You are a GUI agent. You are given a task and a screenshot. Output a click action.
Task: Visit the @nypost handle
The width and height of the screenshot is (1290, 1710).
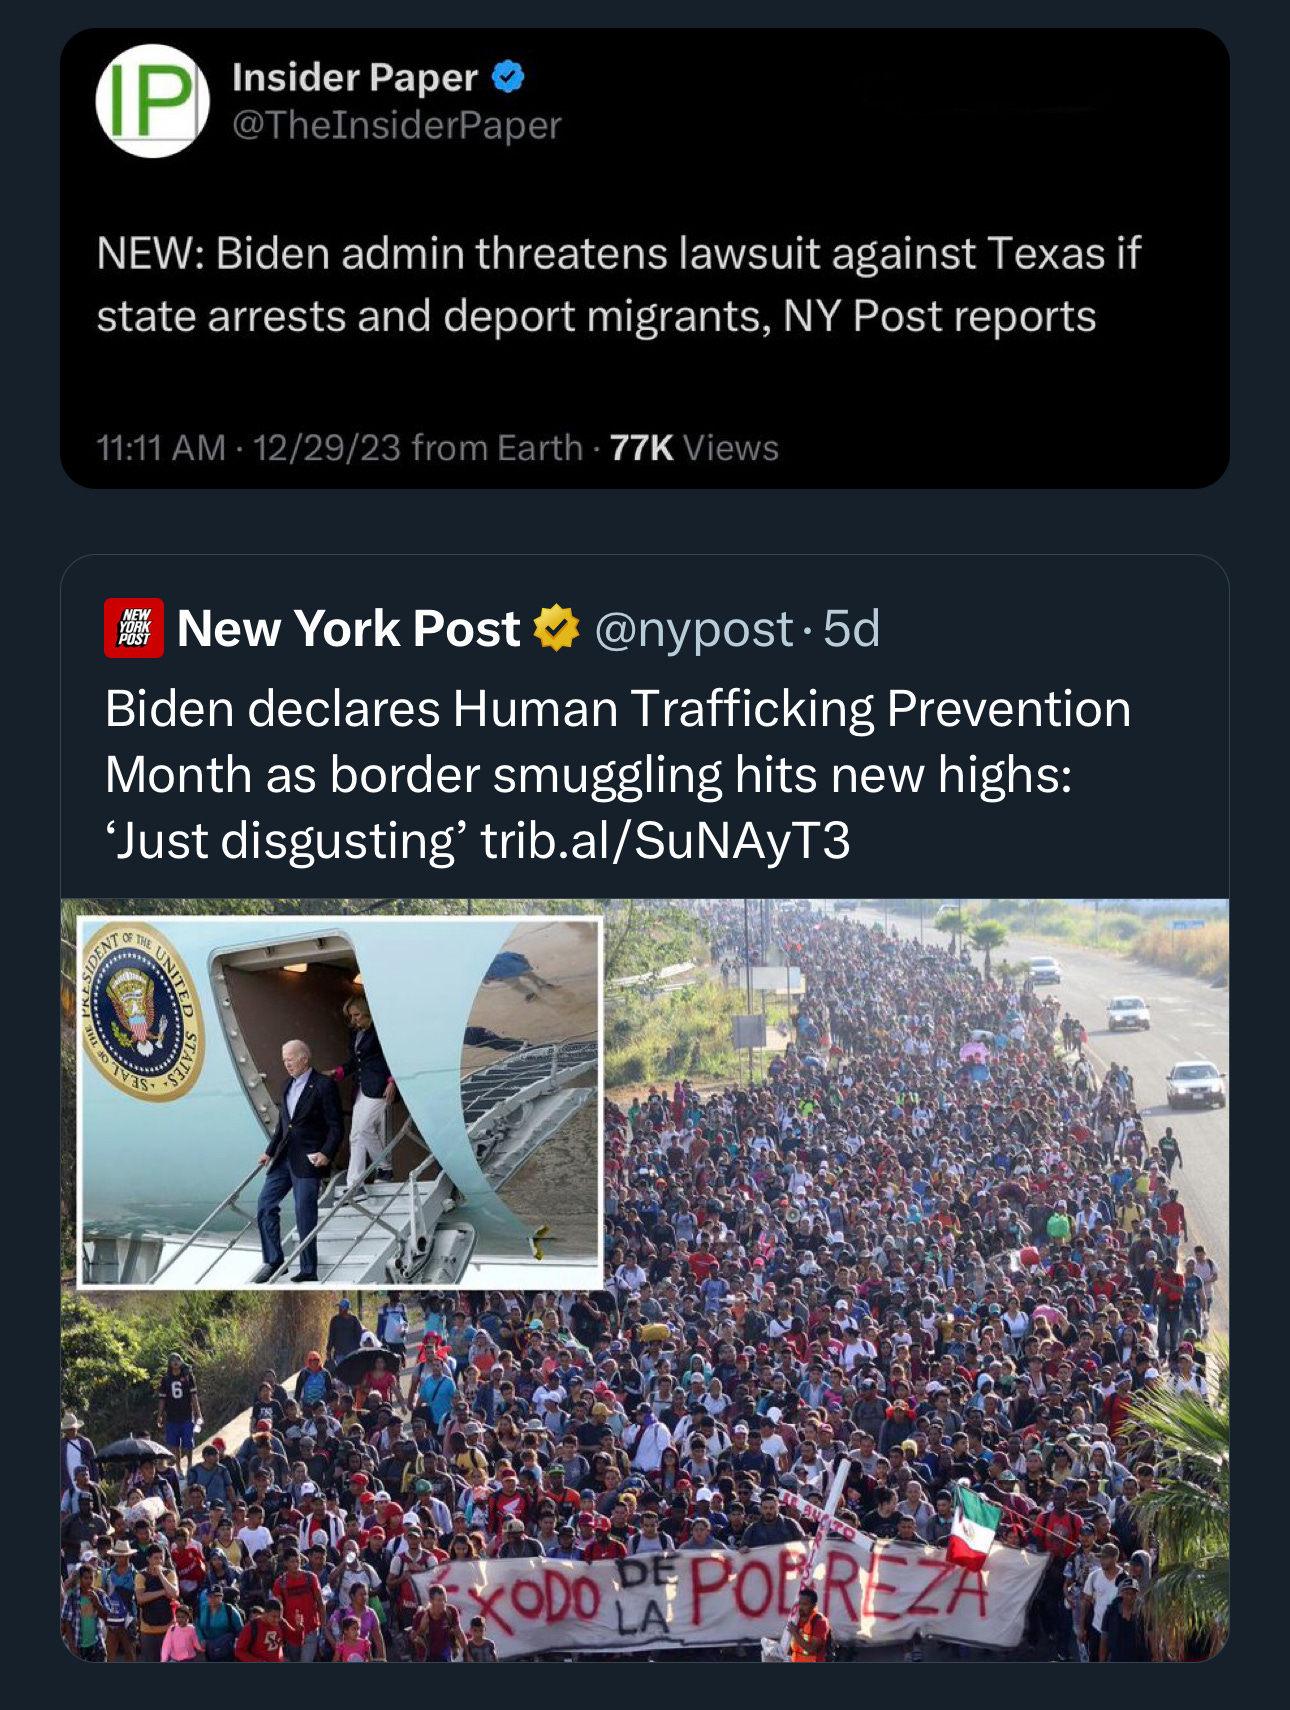pos(694,629)
